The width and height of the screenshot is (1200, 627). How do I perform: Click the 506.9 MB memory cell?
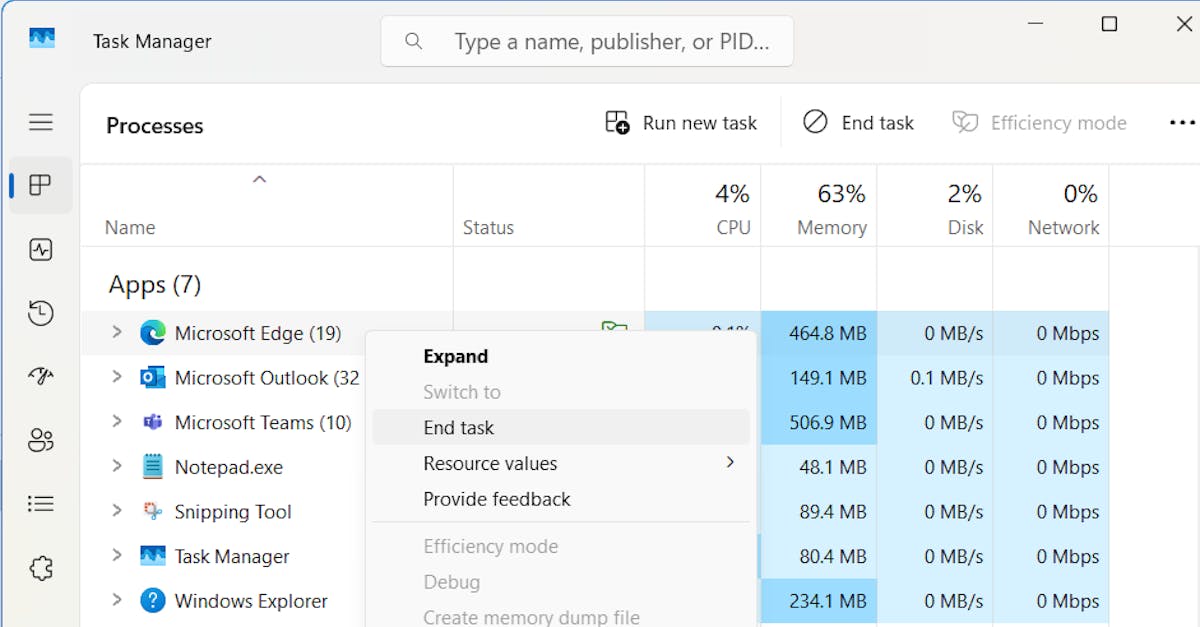pos(819,422)
